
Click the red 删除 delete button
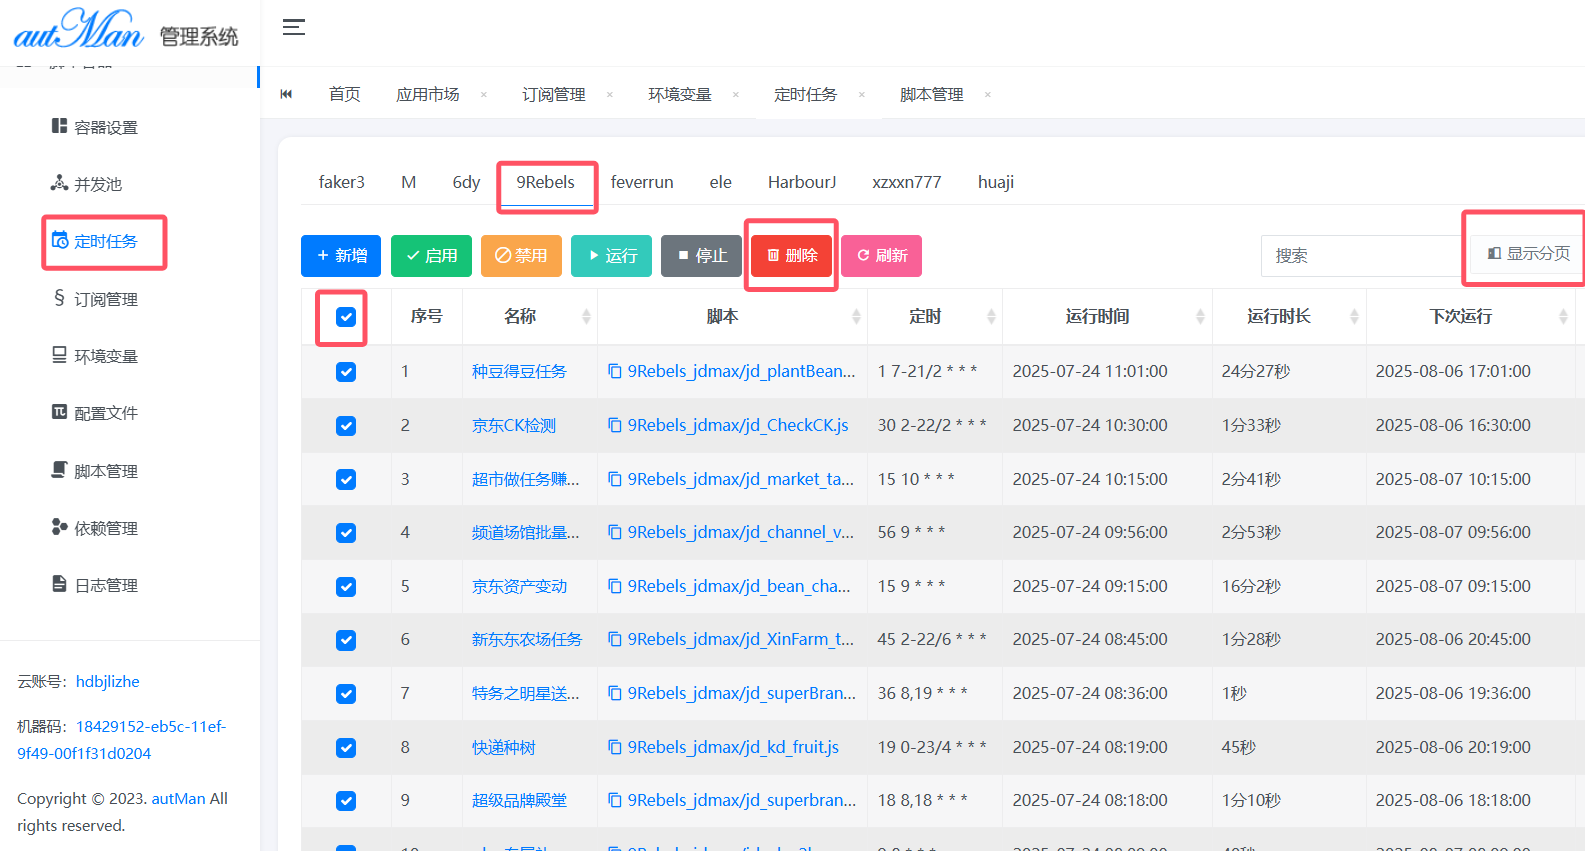[791, 256]
